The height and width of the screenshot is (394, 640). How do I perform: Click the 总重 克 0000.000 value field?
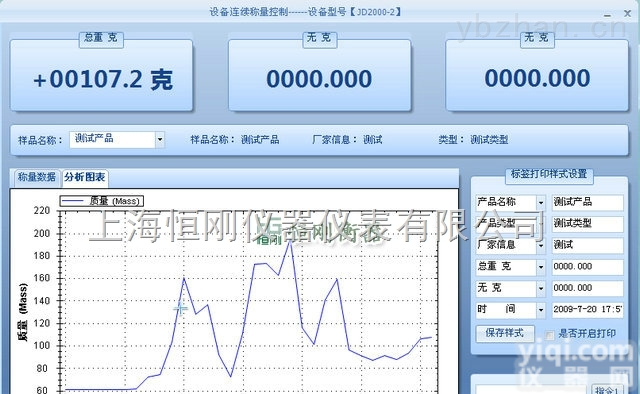(x=587, y=267)
